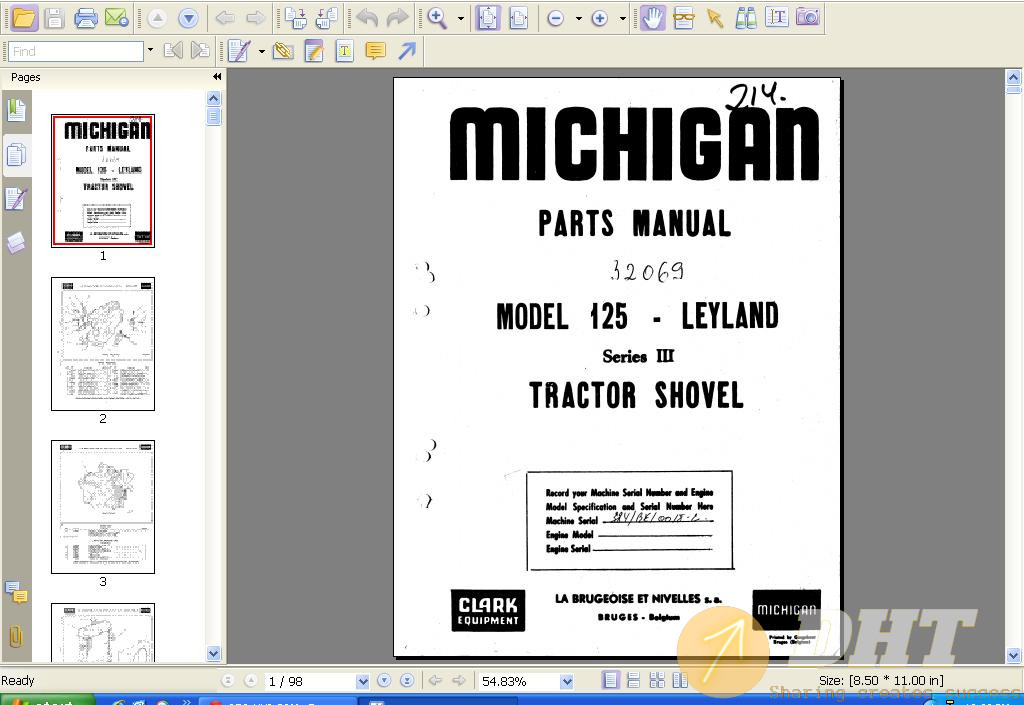Screen dimensions: 1024x705
Task: Select the blue Arrow drawing tool
Action: coord(406,50)
